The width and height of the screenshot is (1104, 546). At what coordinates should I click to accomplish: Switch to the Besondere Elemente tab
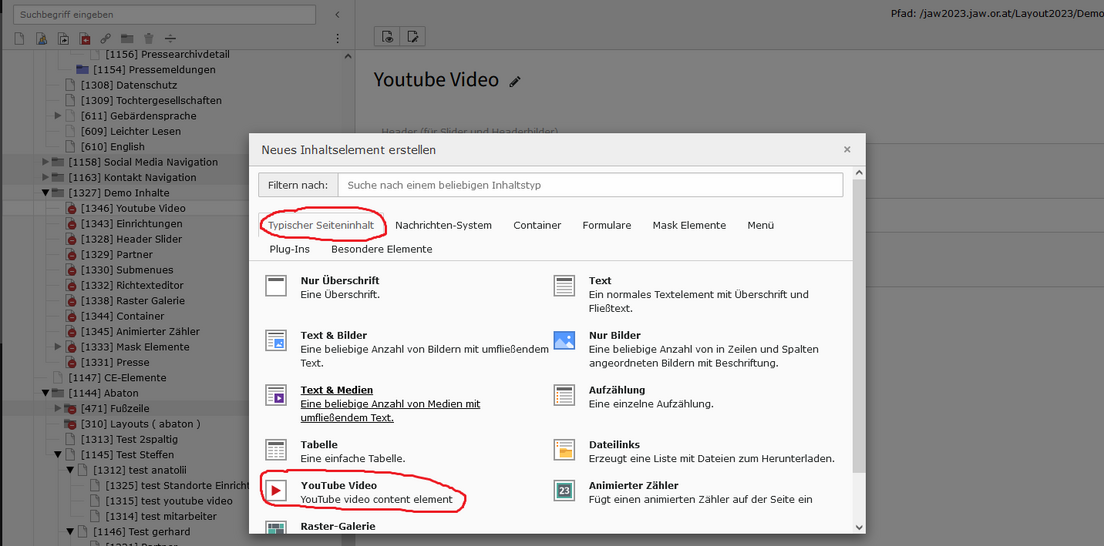382,249
